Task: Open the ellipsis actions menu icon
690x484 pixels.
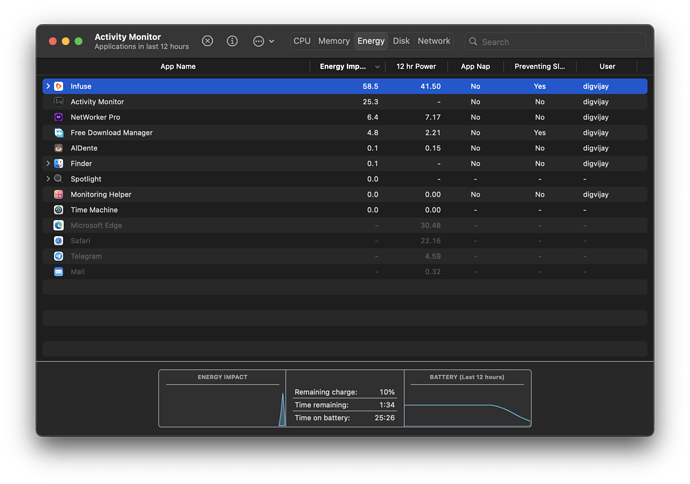Action: pos(258,41)
